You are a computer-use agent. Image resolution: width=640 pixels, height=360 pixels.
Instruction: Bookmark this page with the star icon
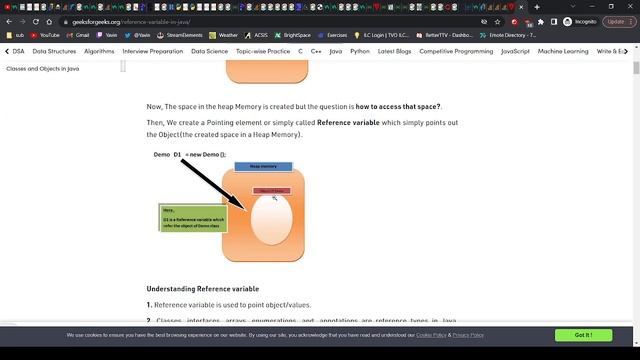coord(498,22)
